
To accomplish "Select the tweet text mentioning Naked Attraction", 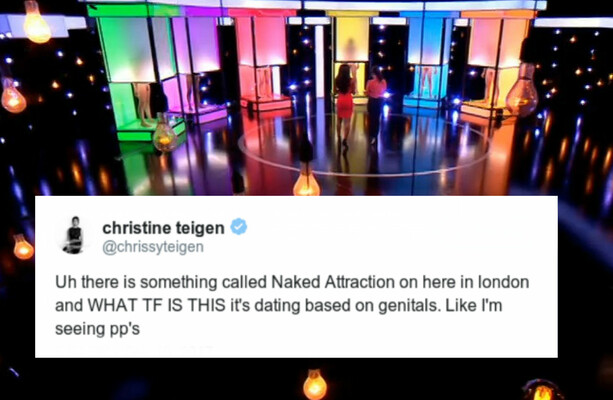I will point(292,305).
